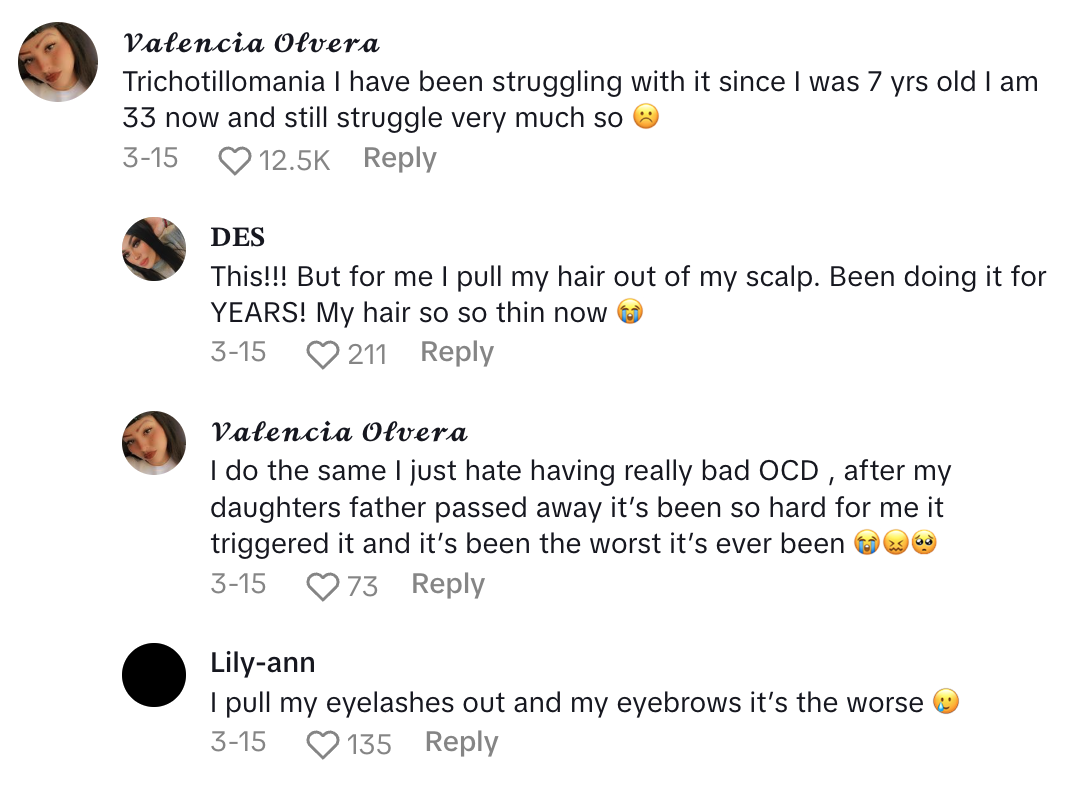Click Reply under Lily-ann's comment
The width and height of the screenshot is (1092, 788).
pyautogui.click(x=460, y=741)
